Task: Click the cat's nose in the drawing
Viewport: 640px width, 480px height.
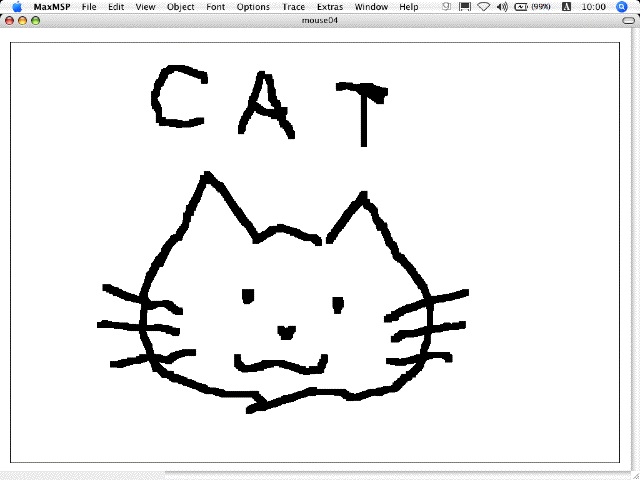Action: [x=286, y=330]
